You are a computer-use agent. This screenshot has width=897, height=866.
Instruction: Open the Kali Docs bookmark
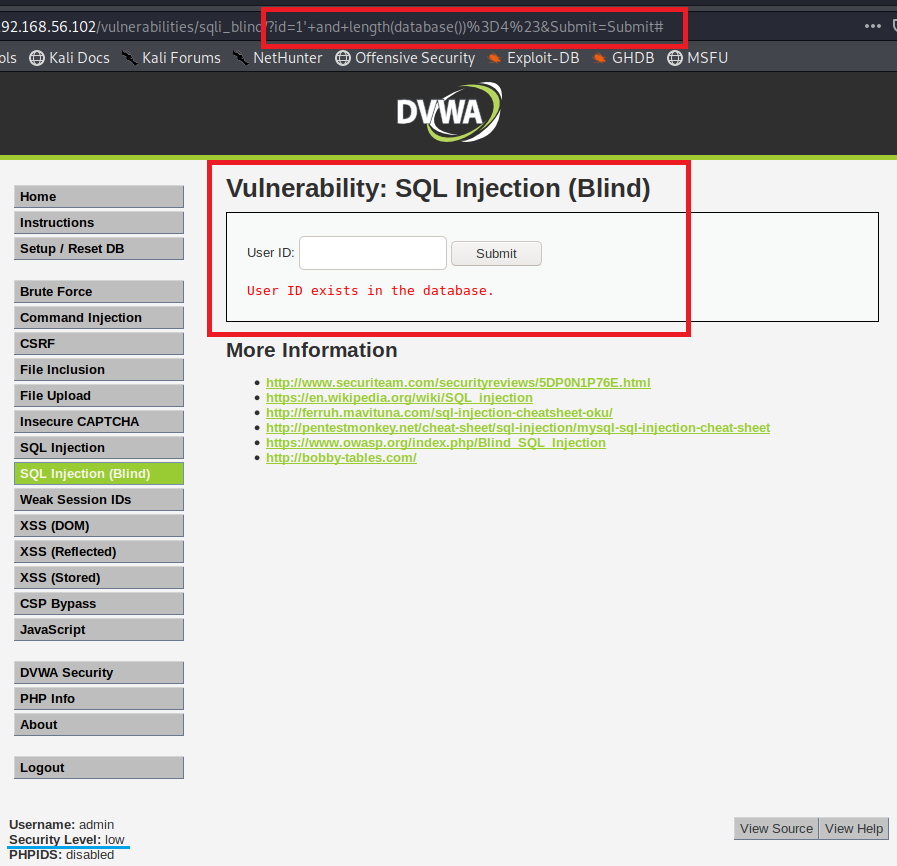(x=70, y=58)
